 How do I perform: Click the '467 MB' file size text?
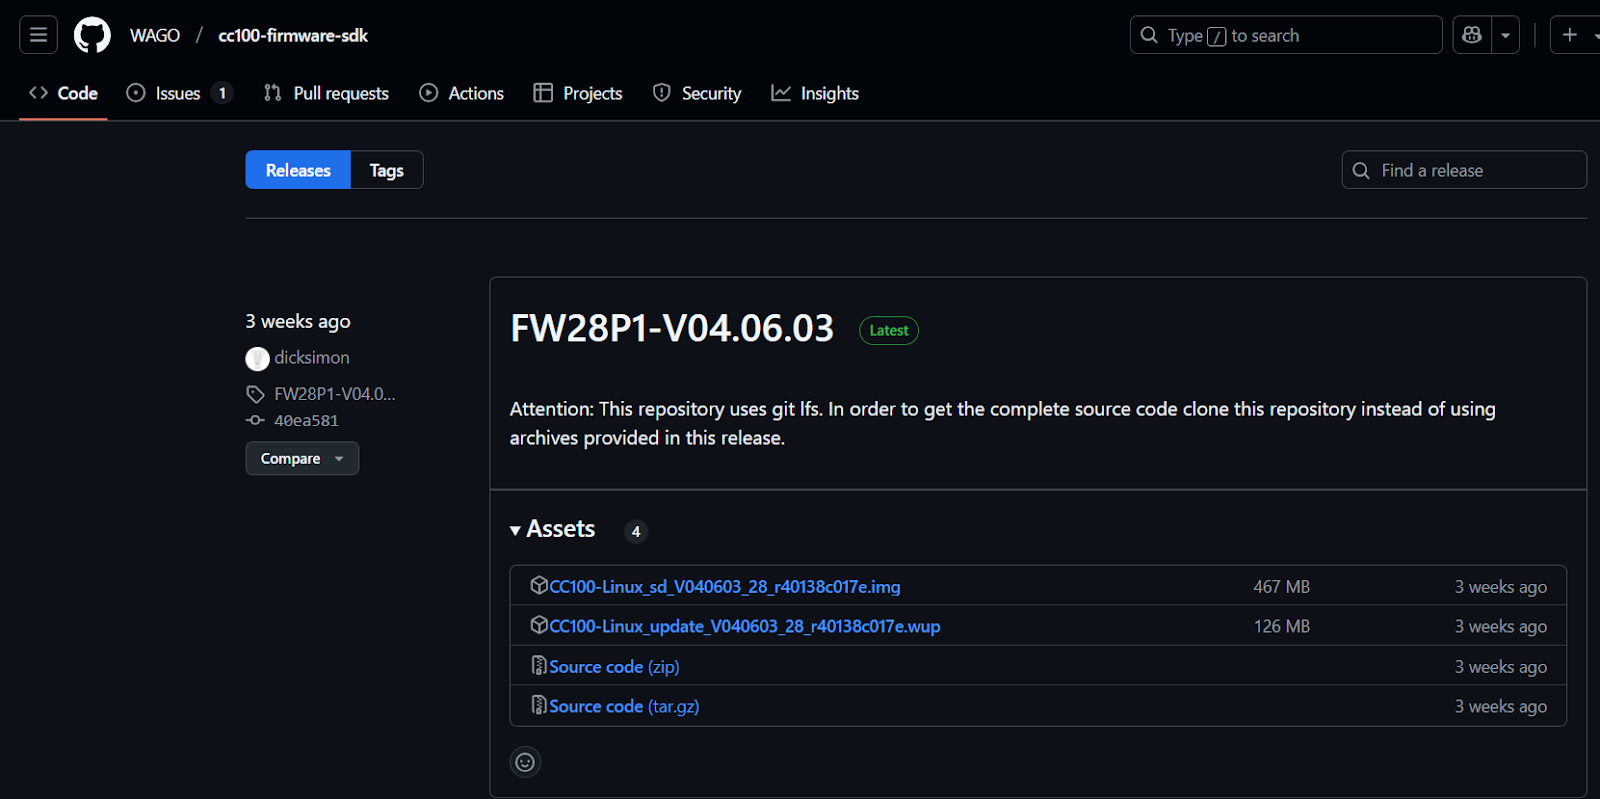(x=1282, y=587)
